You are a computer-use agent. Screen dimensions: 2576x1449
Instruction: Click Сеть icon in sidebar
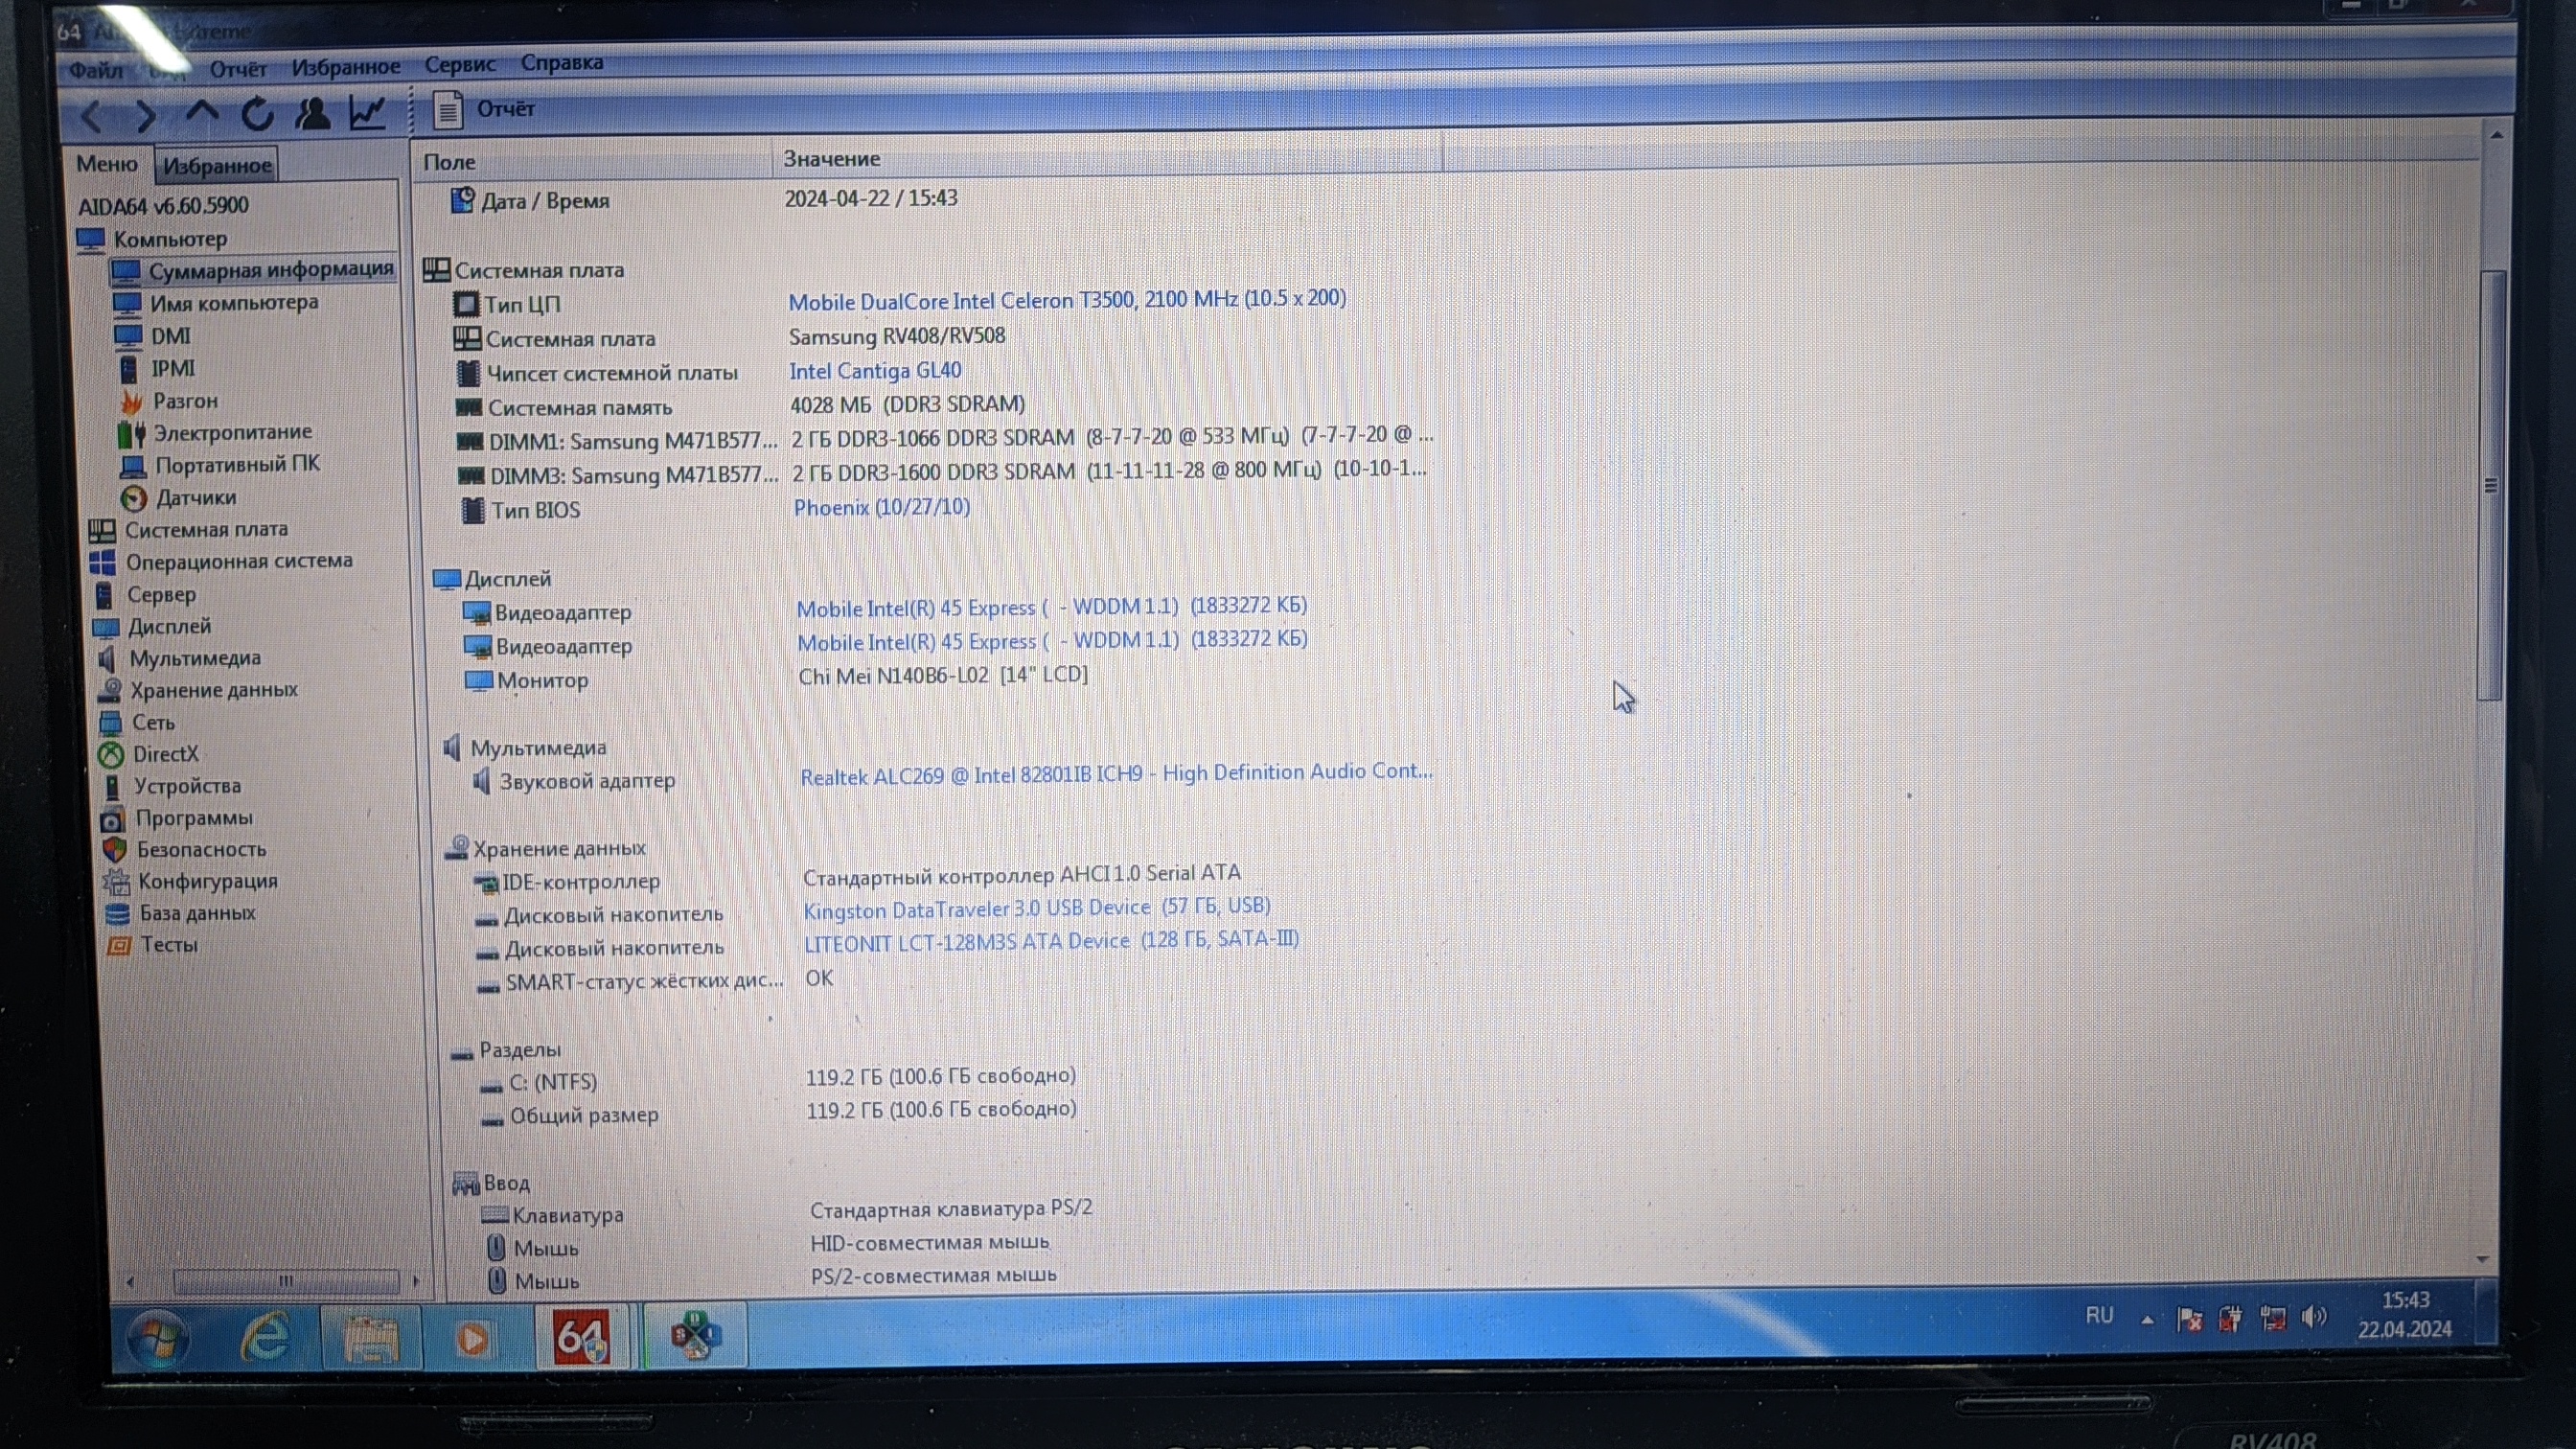click(x=110, y=723)
